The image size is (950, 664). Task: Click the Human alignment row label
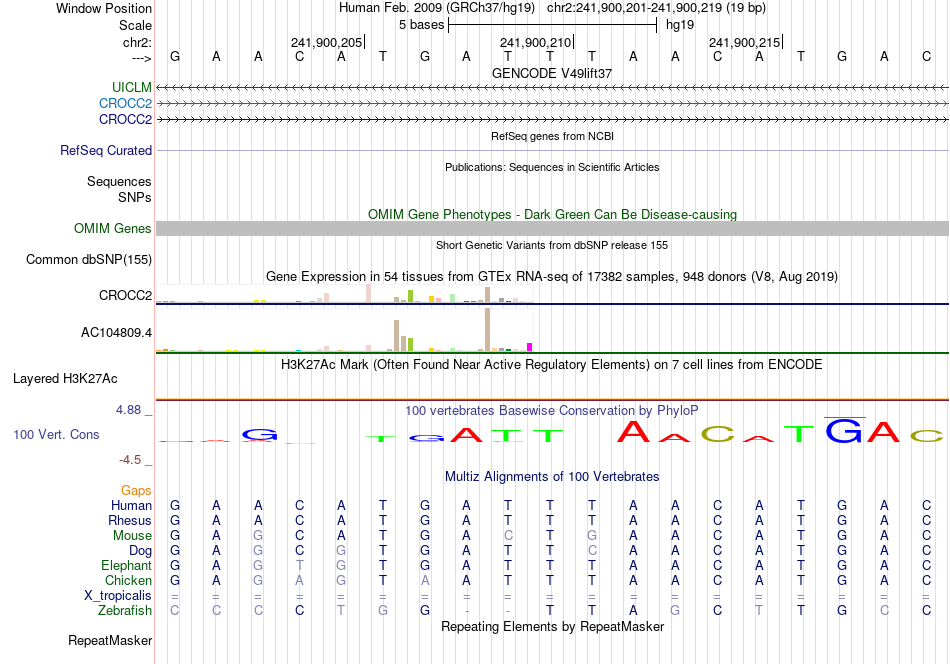click(131, 505)
